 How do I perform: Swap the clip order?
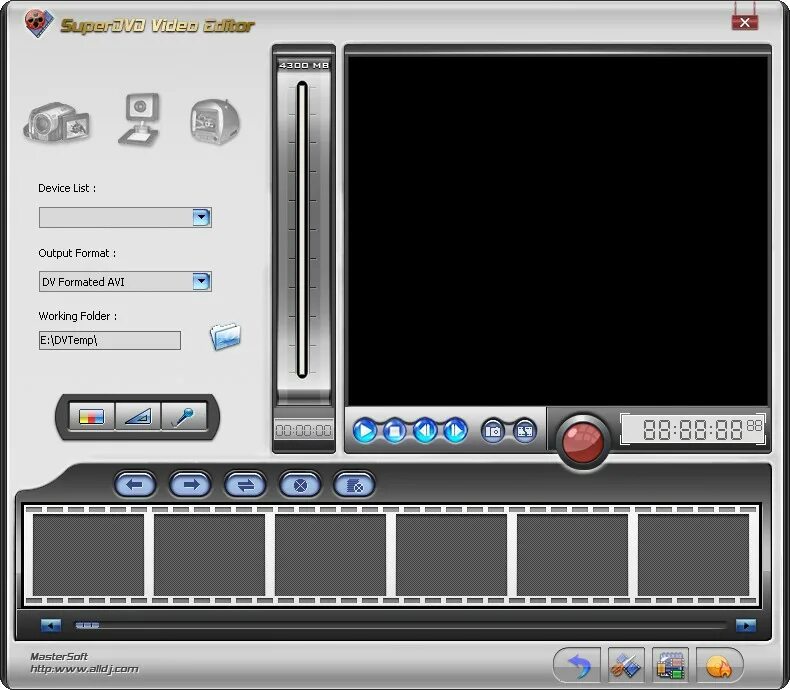pyautogui.click(x=245, y=485)
